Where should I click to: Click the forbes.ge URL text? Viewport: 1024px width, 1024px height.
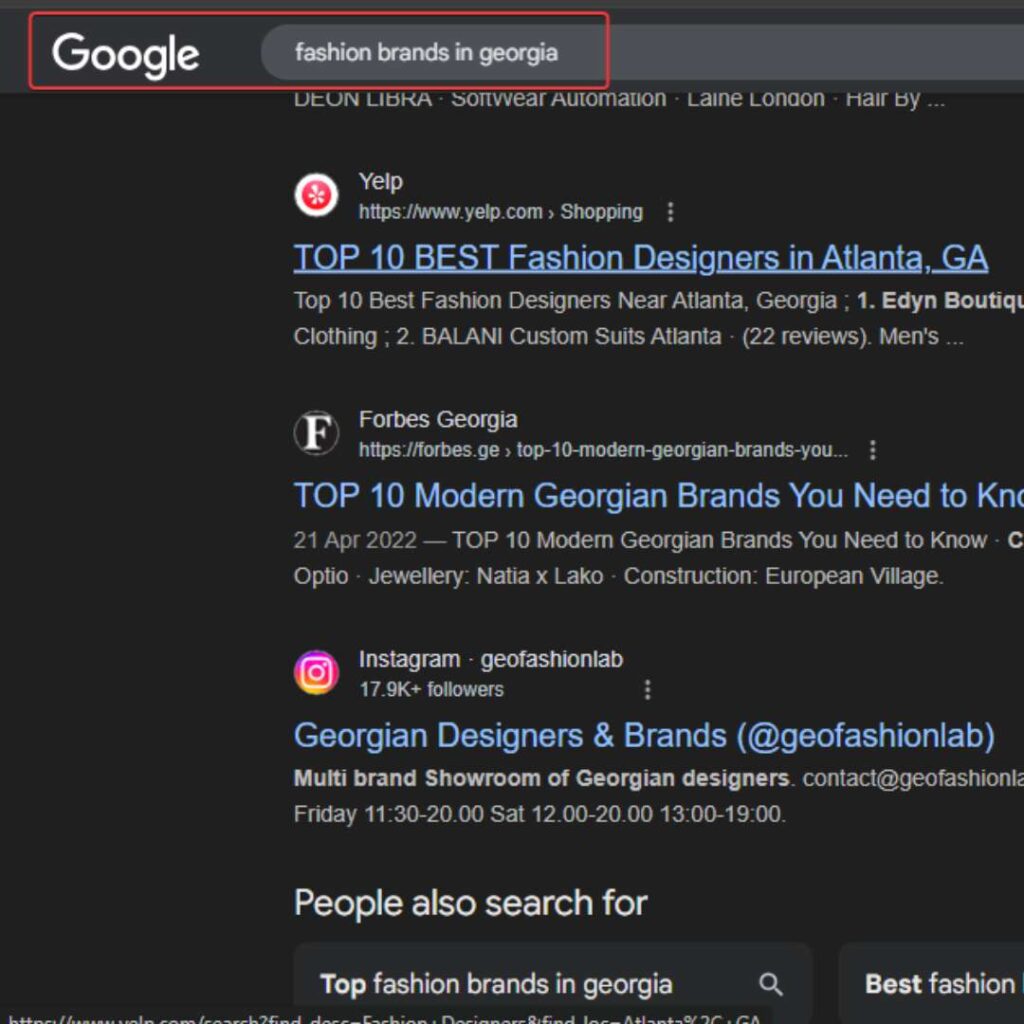click(603, 450)
